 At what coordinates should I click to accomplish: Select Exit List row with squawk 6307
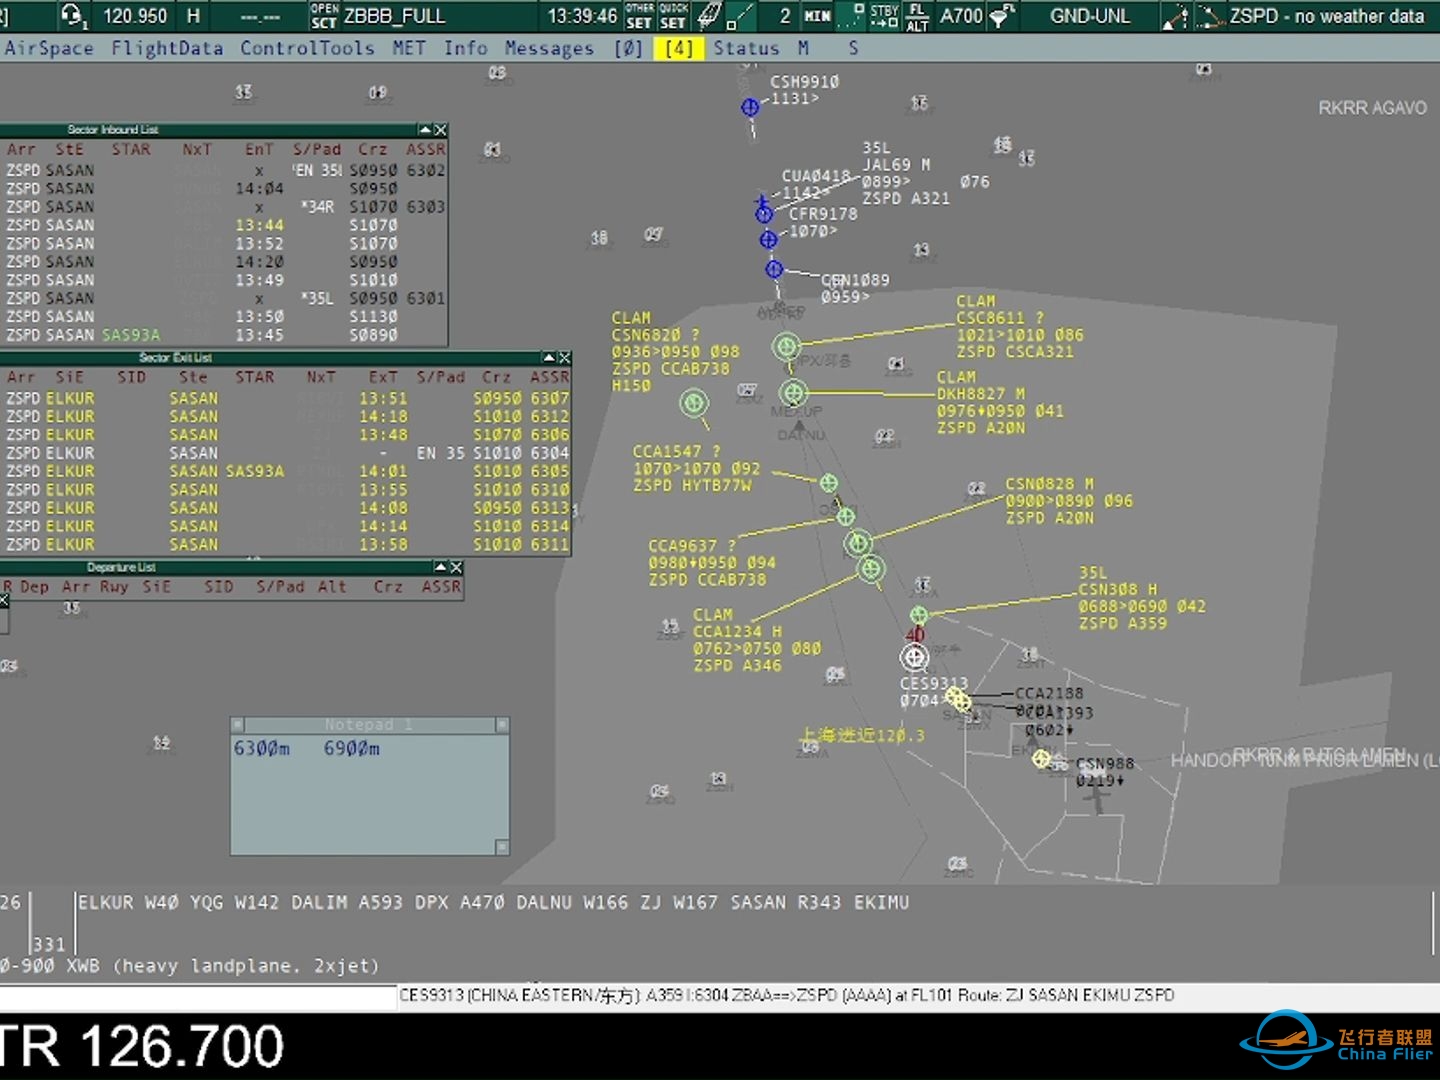point(286,398)
